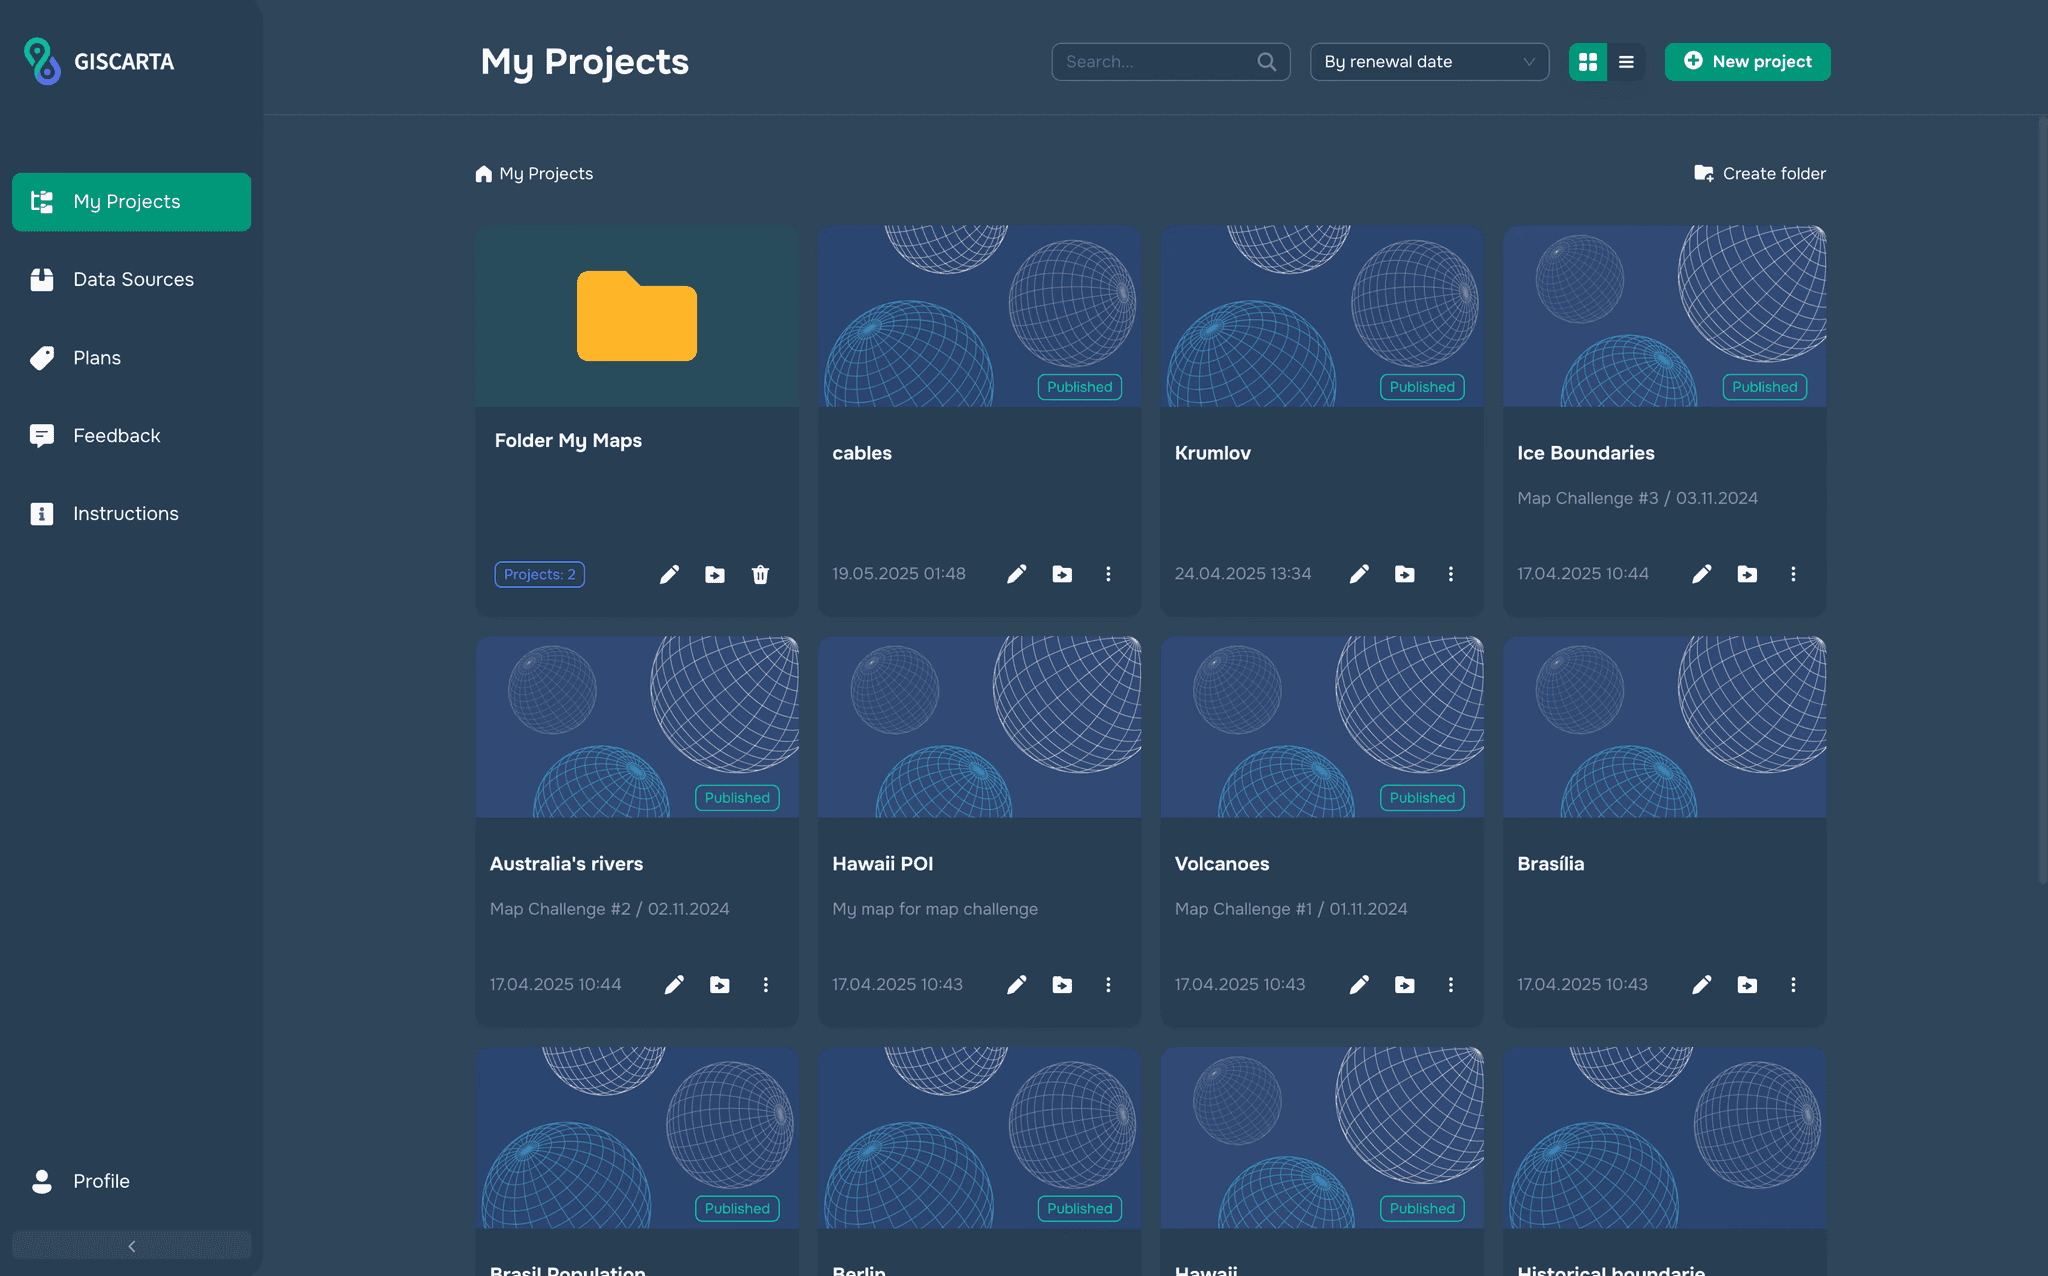This screenshot has height=1276, width=2048.
Task: Open the Plans sidebar item
Action: point(96,358)
